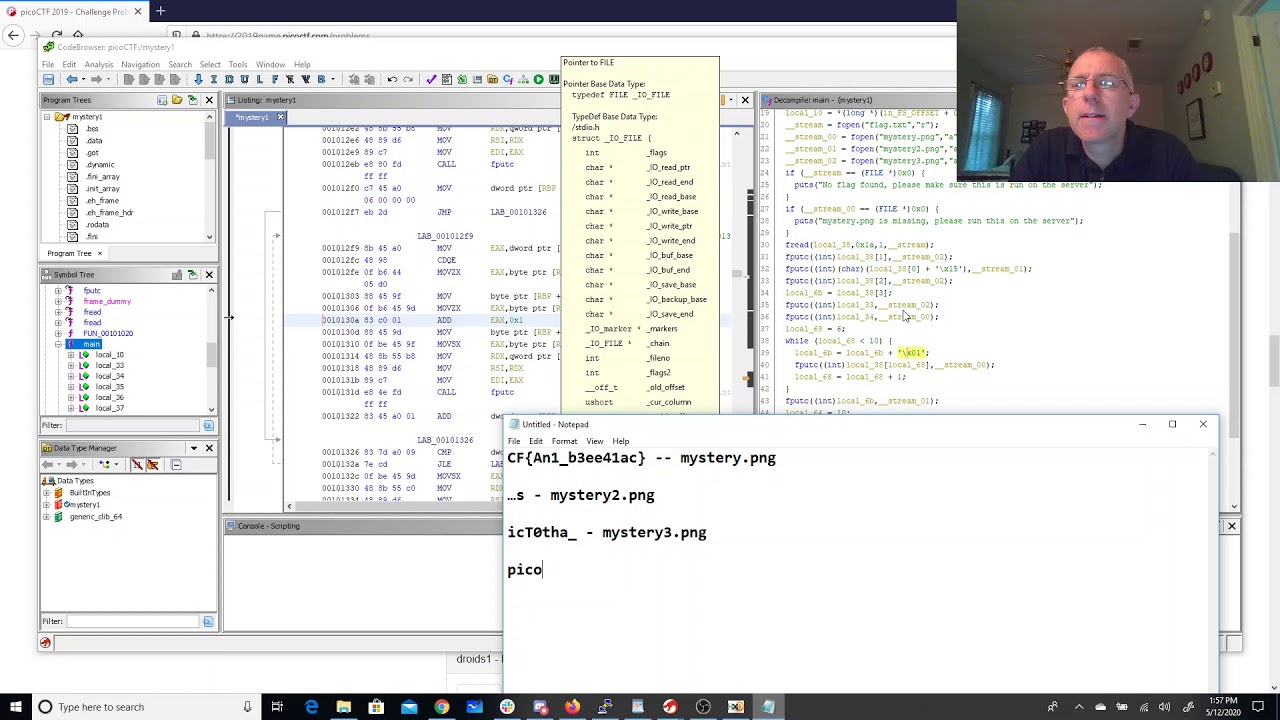Click the next-undefined 'U' toolbar icon
1280x720 pixels.
point(244,80)
